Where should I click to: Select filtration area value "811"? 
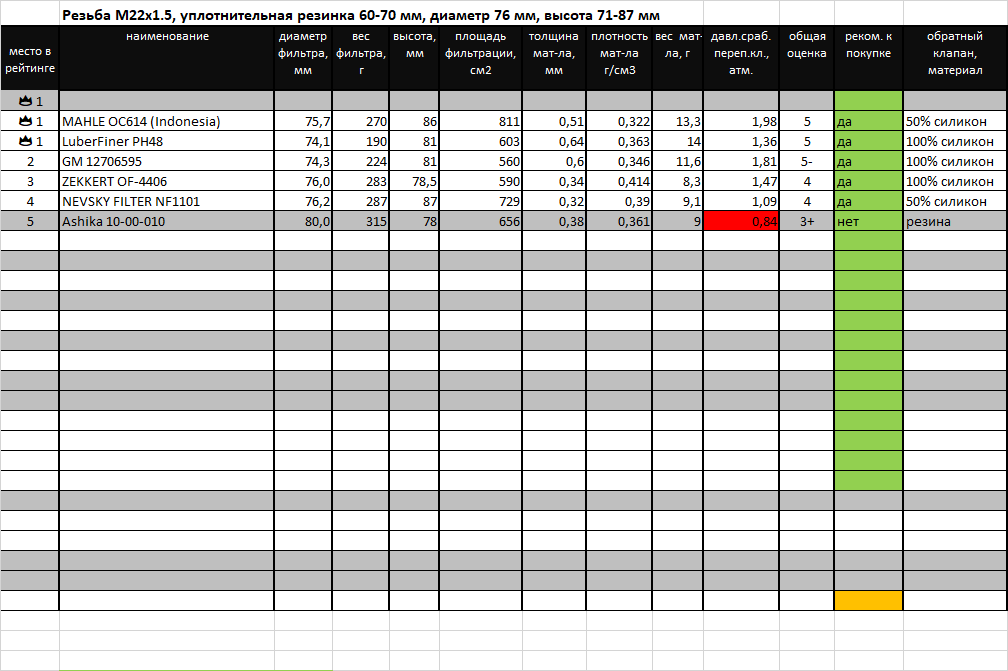[480, 121]
